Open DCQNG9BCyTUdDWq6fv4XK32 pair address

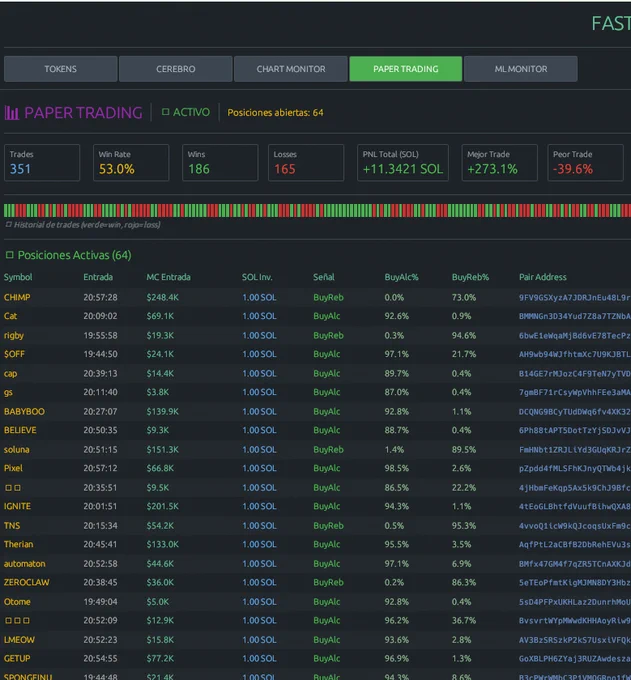click(575, 412)
